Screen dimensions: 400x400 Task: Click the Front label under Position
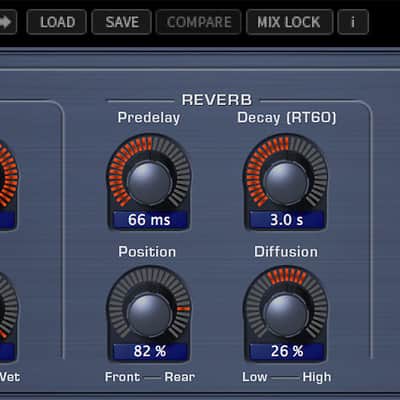(122, 377)
